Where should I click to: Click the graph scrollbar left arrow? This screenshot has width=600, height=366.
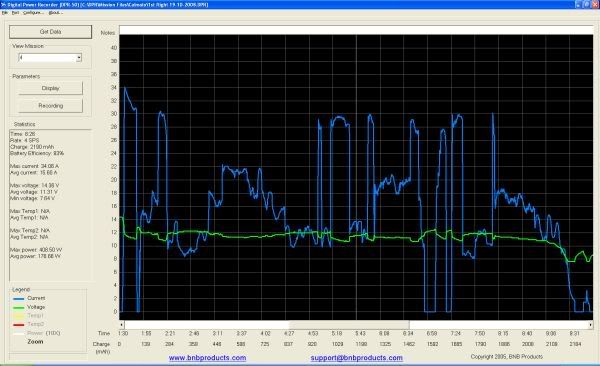pyautogui.click(x=122, y=325)
